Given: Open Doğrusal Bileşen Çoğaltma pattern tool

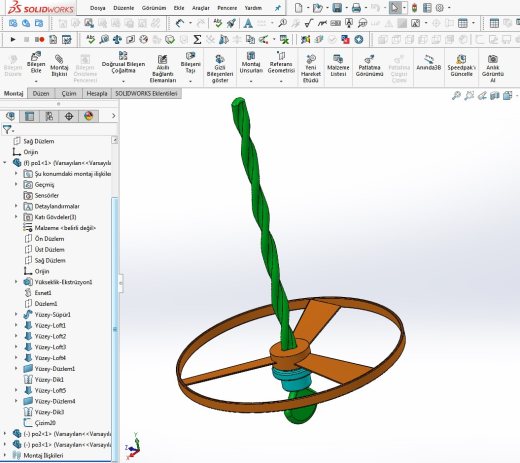Looking at the screenshot, I should coord(123,63).
